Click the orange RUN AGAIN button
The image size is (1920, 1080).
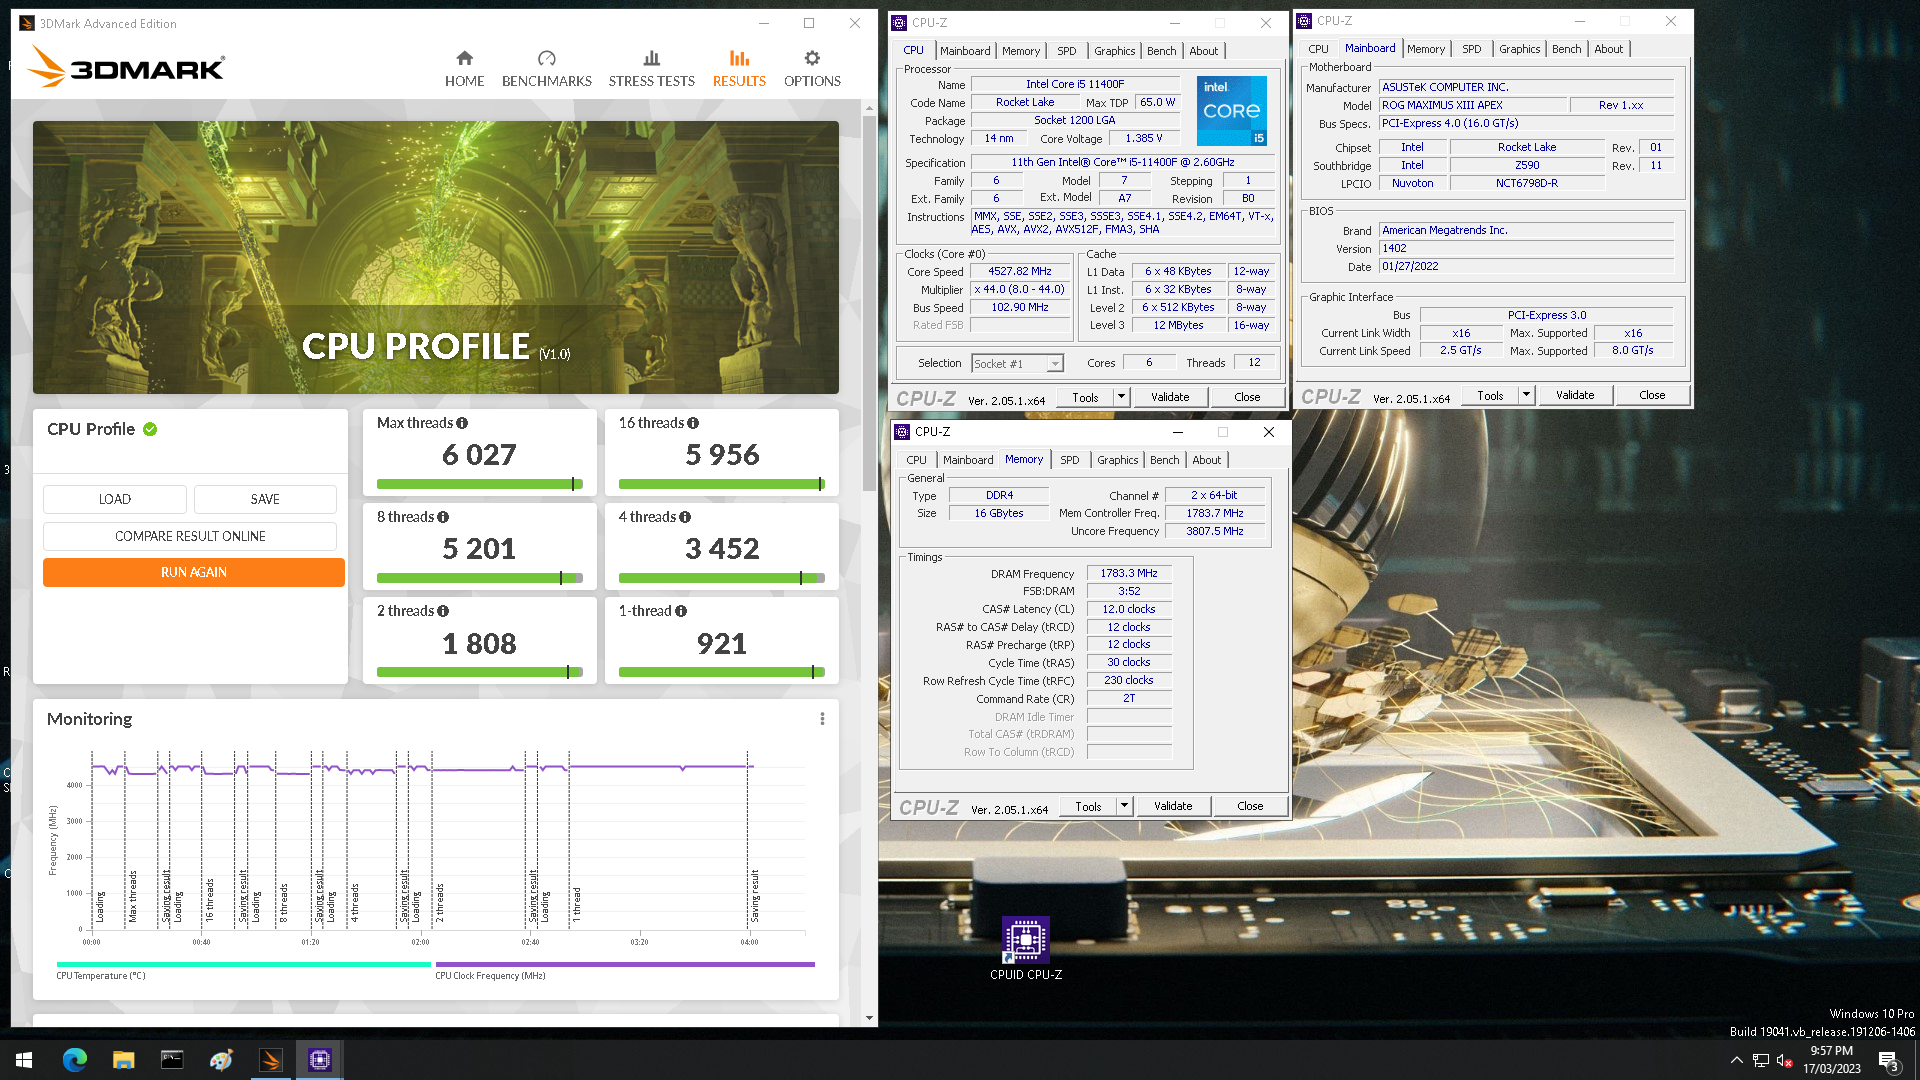[194, 572]
